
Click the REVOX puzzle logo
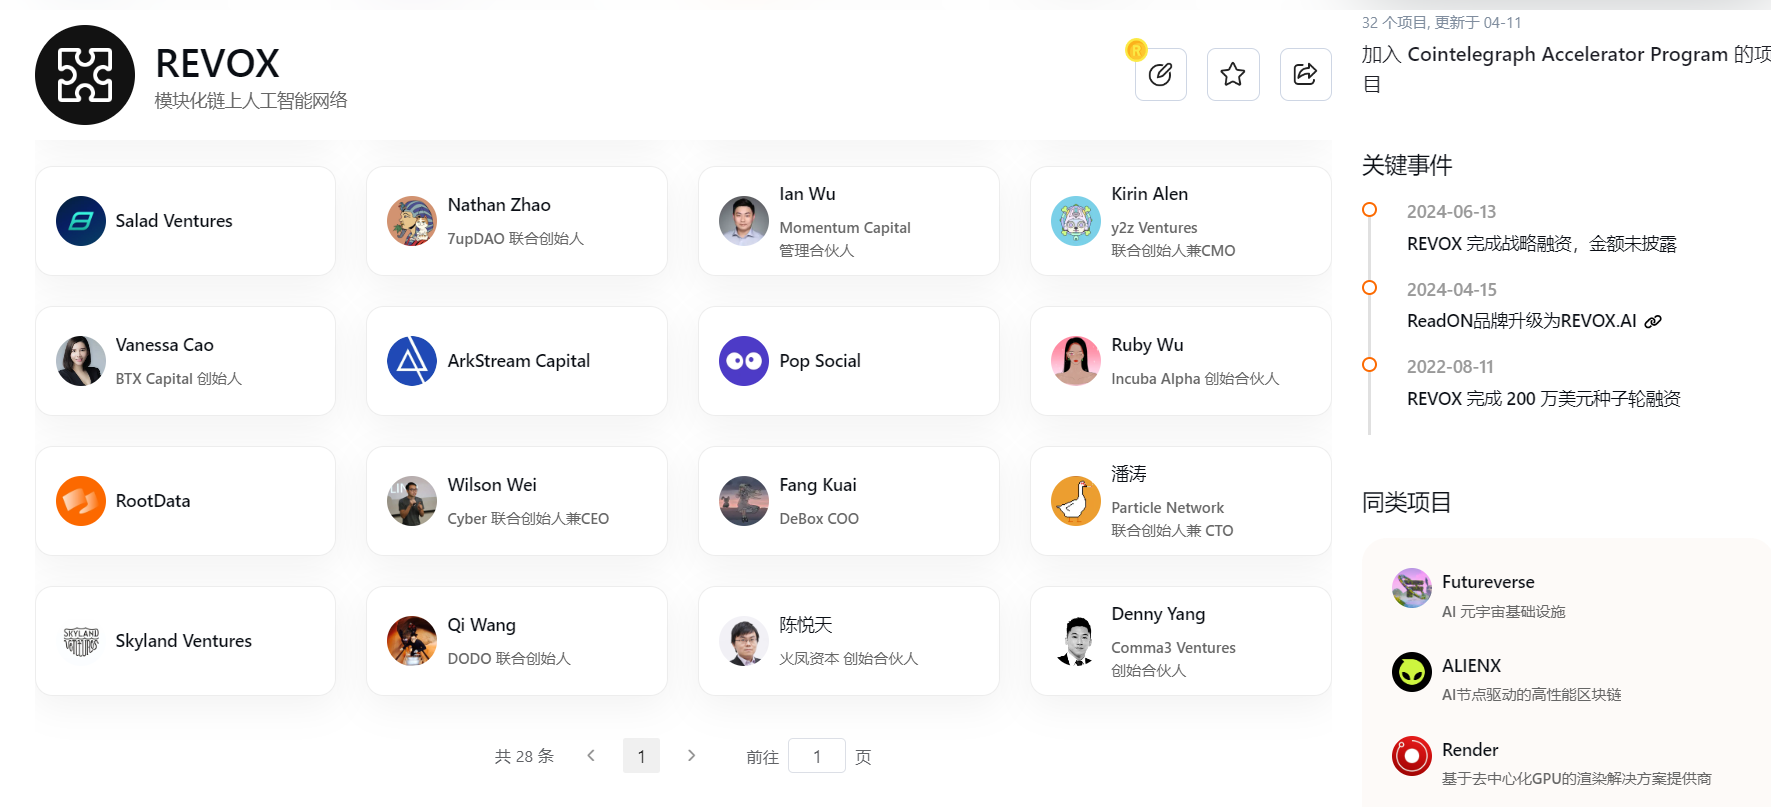(x=85, y=75)
